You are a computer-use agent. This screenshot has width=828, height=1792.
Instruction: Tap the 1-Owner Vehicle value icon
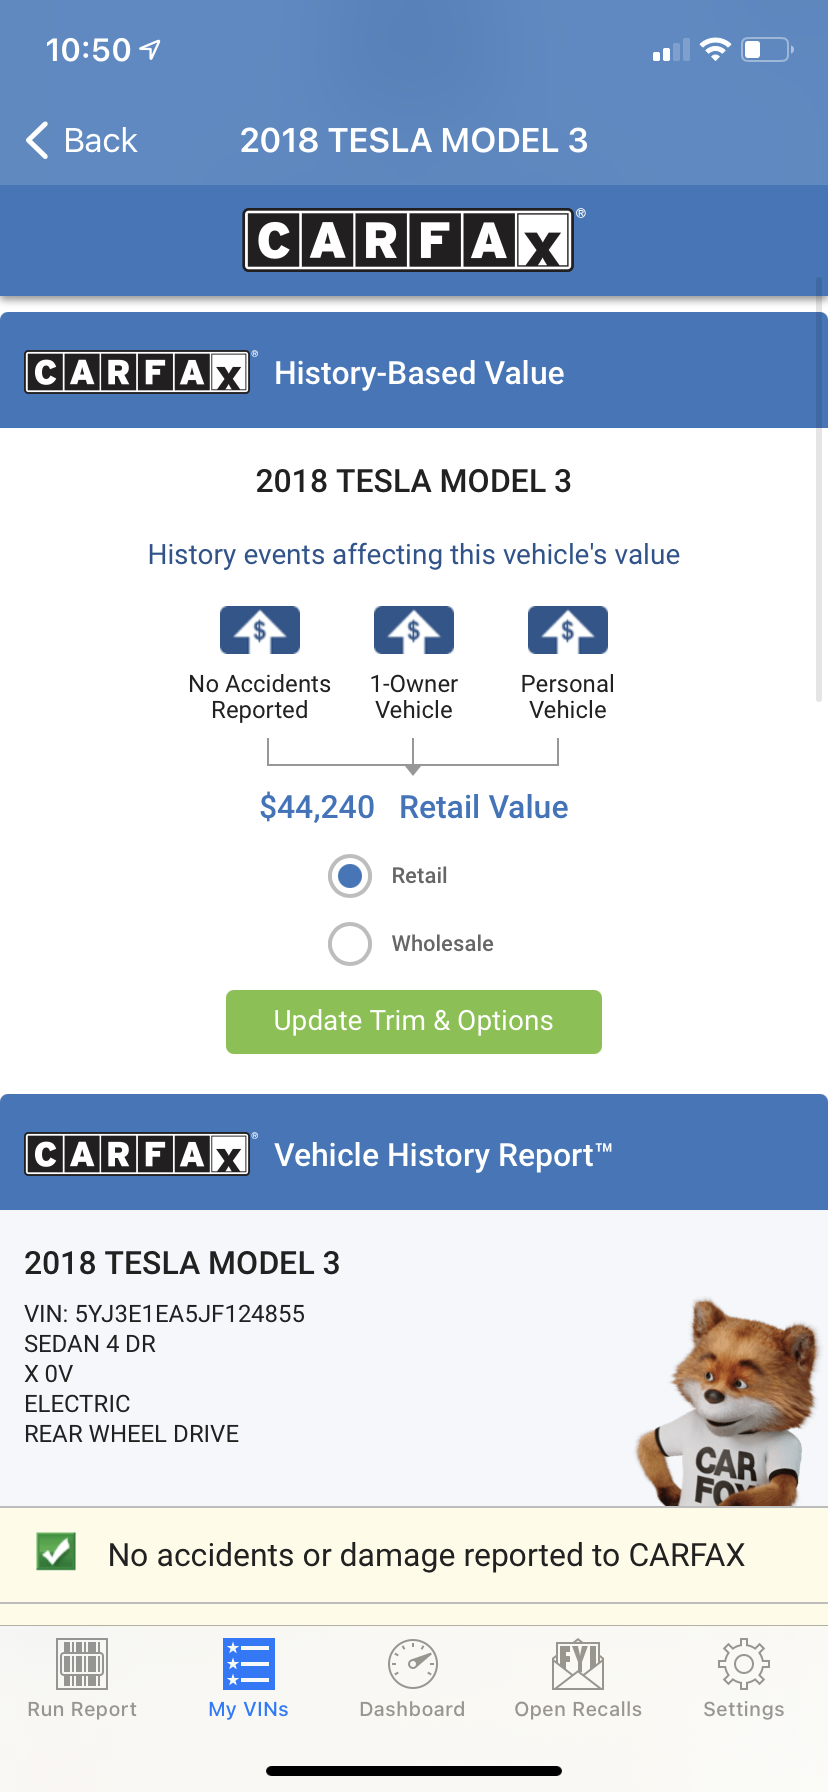pos(413,630)
